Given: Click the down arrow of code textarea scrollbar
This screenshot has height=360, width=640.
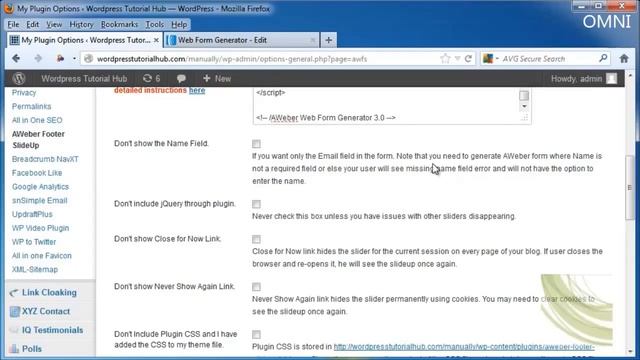Looking at the screenshot, I should click(524, 107).
